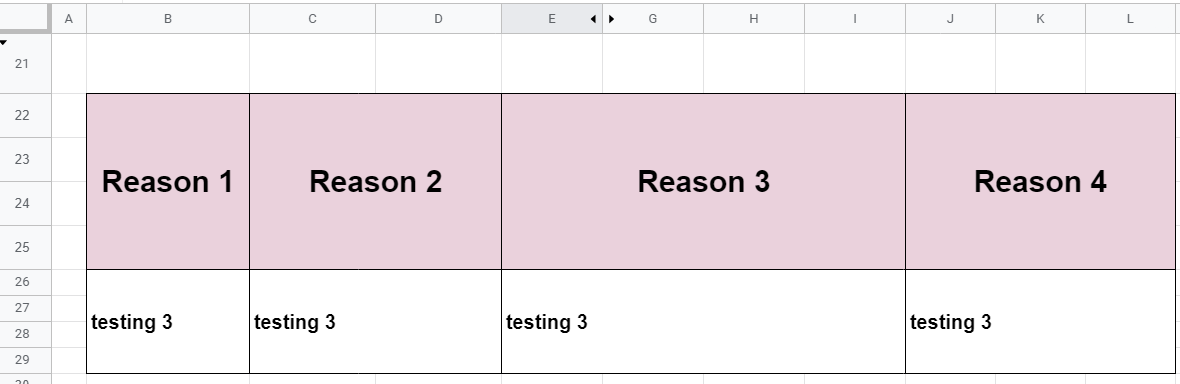Click the Reason 3 merged cell

click(704, 181)
